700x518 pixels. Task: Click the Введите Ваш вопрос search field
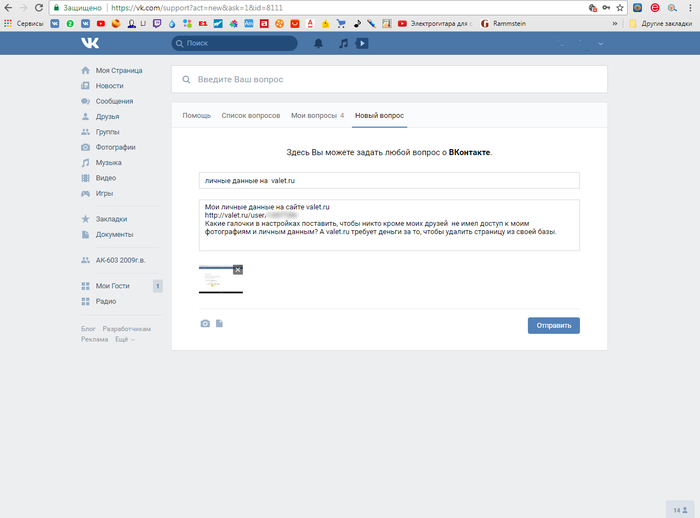(x=390, y=80)
